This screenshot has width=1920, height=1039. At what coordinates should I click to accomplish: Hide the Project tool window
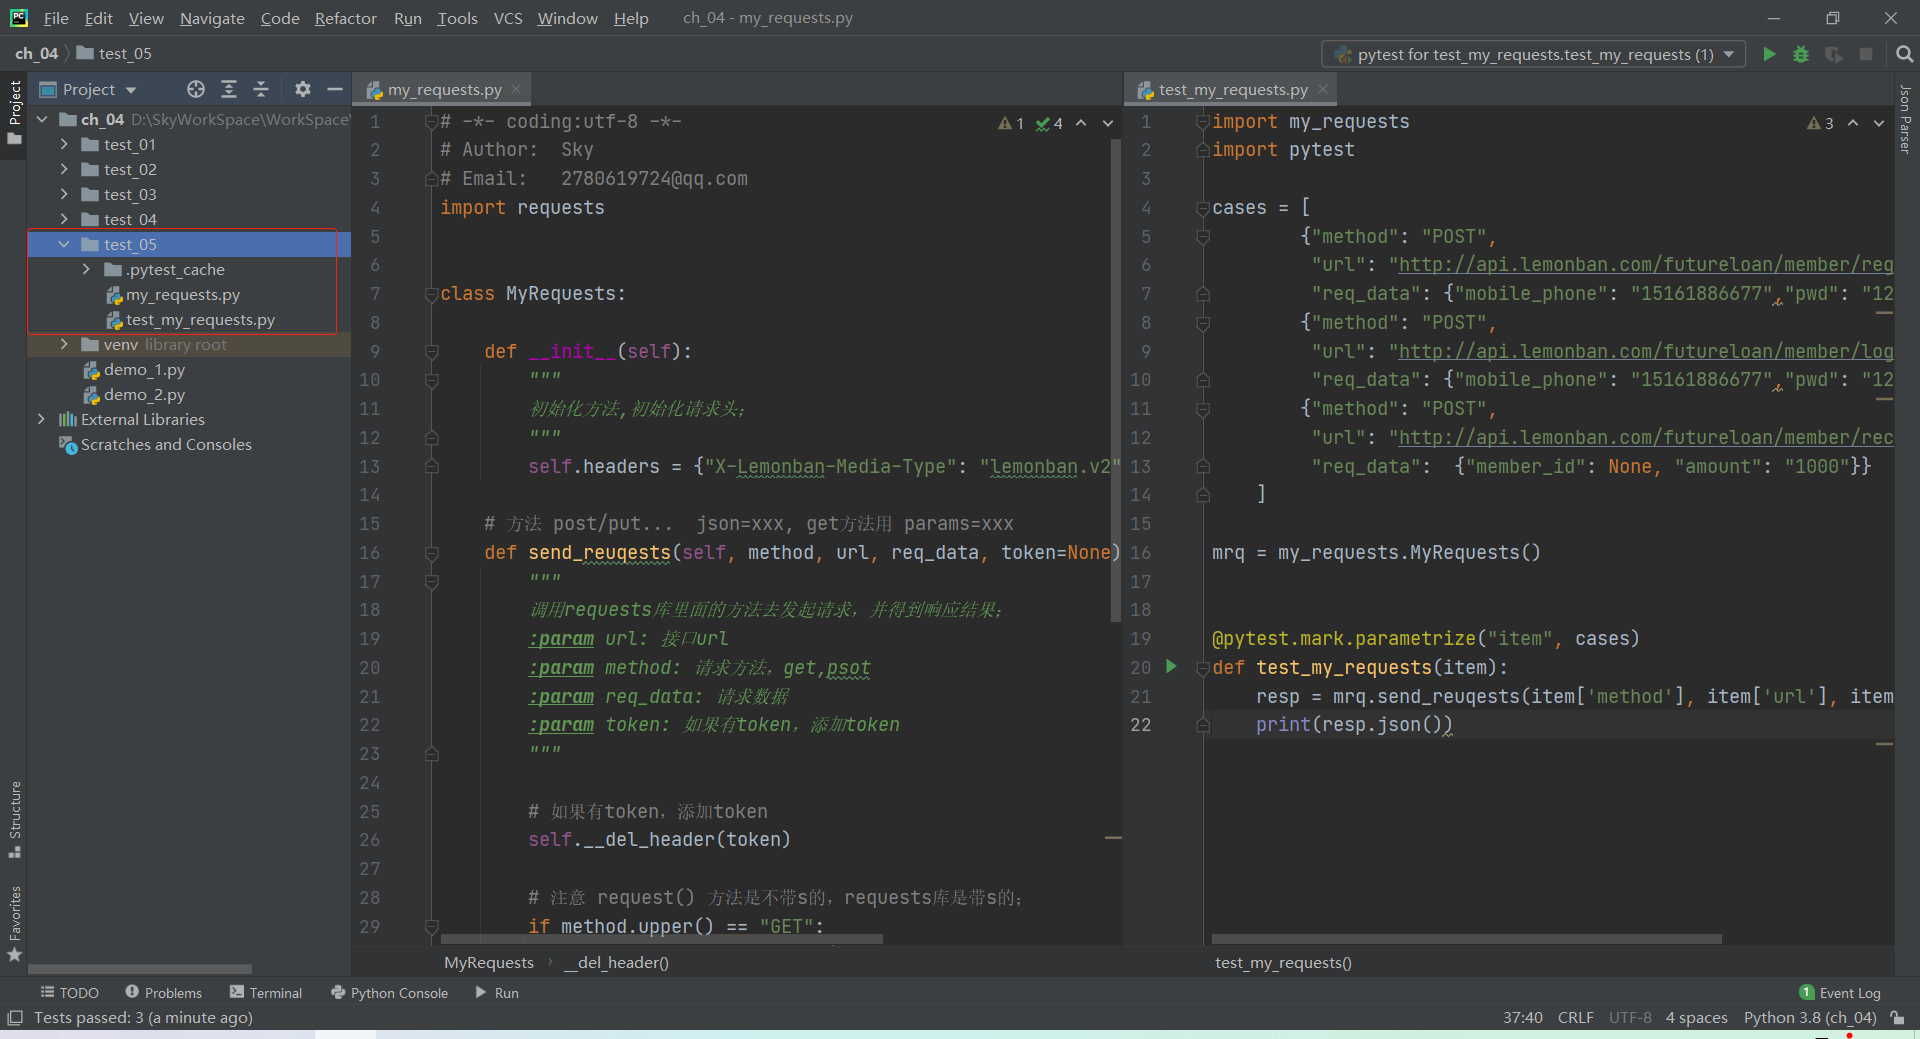[335, 89]
